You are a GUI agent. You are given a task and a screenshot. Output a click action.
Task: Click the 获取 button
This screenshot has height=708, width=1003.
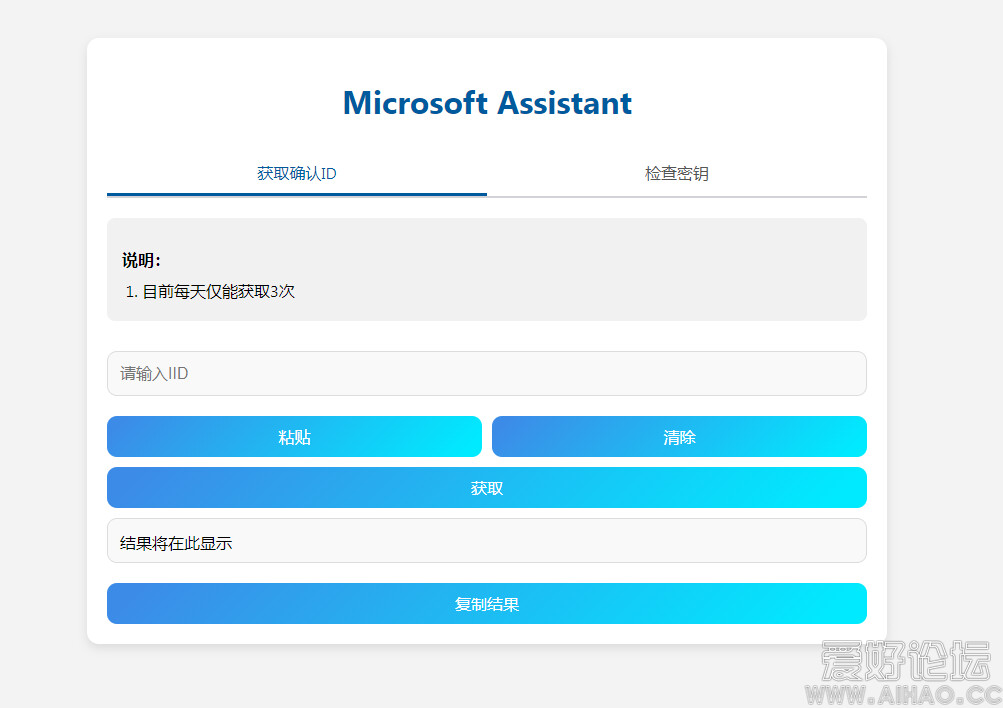(487, 488)
